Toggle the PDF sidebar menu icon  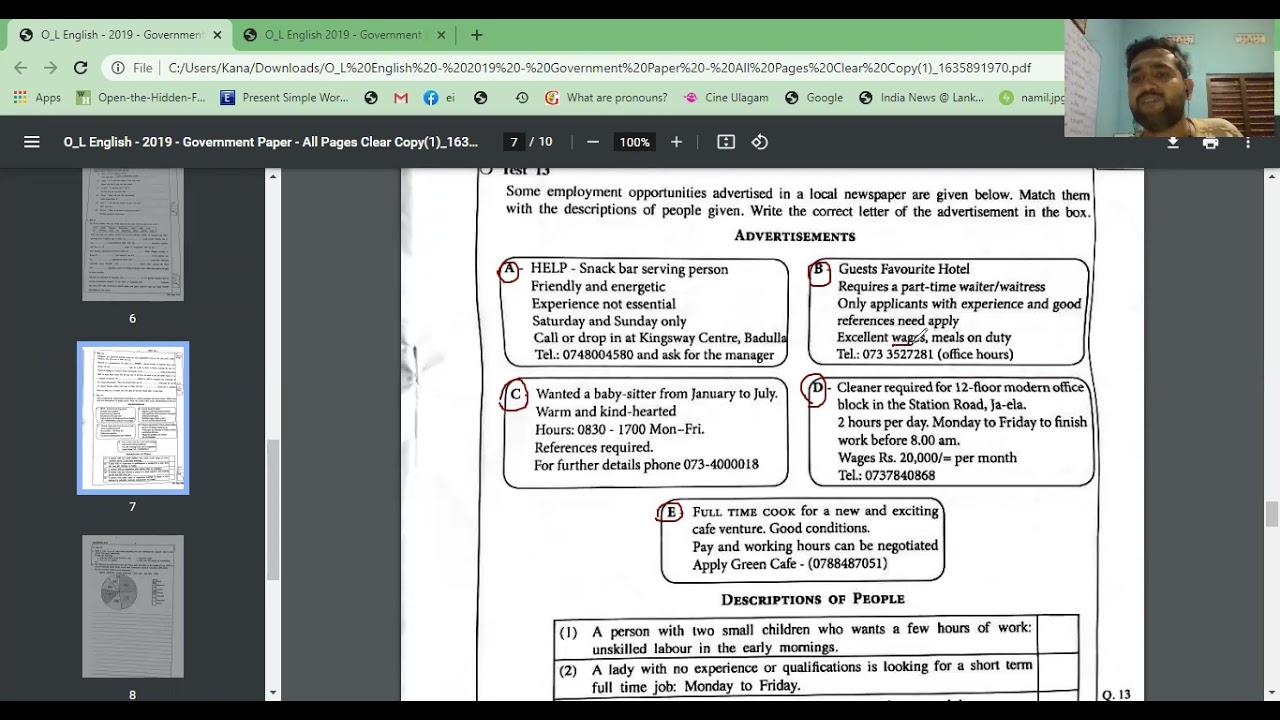(x=32, y=142)
